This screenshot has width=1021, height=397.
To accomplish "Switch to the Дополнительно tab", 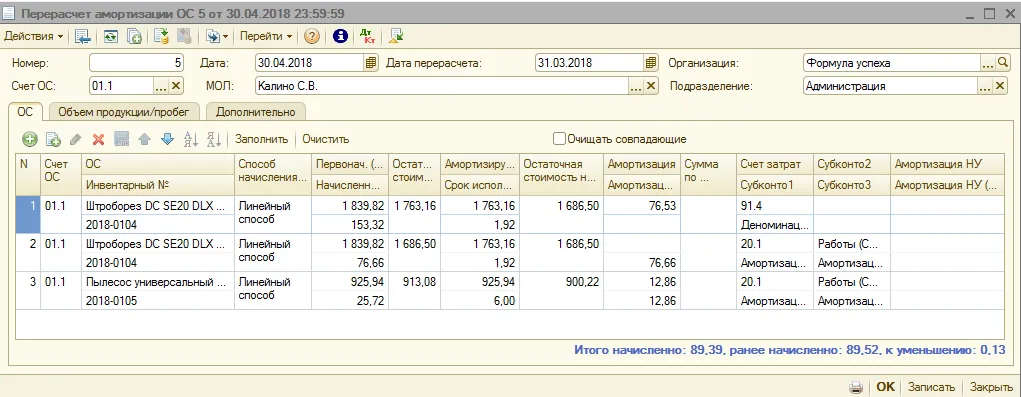I will 255,112.
